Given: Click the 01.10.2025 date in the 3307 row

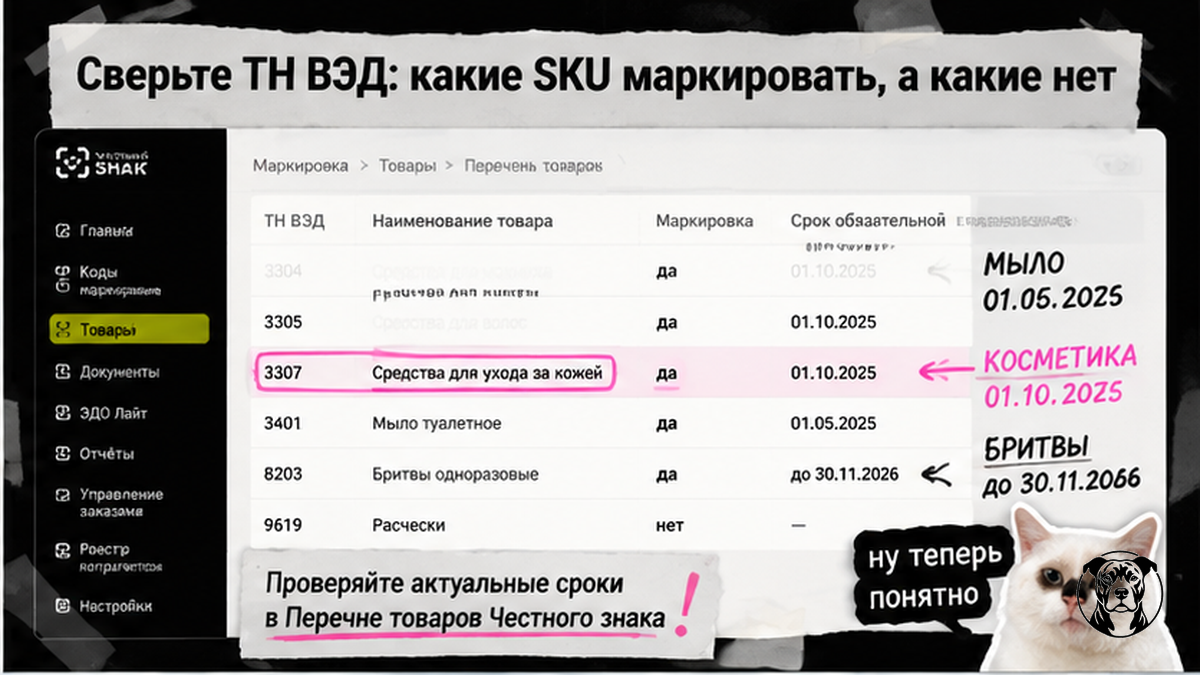Looking at the screenshot, I should pyautogui.click(x=833, y=373).
